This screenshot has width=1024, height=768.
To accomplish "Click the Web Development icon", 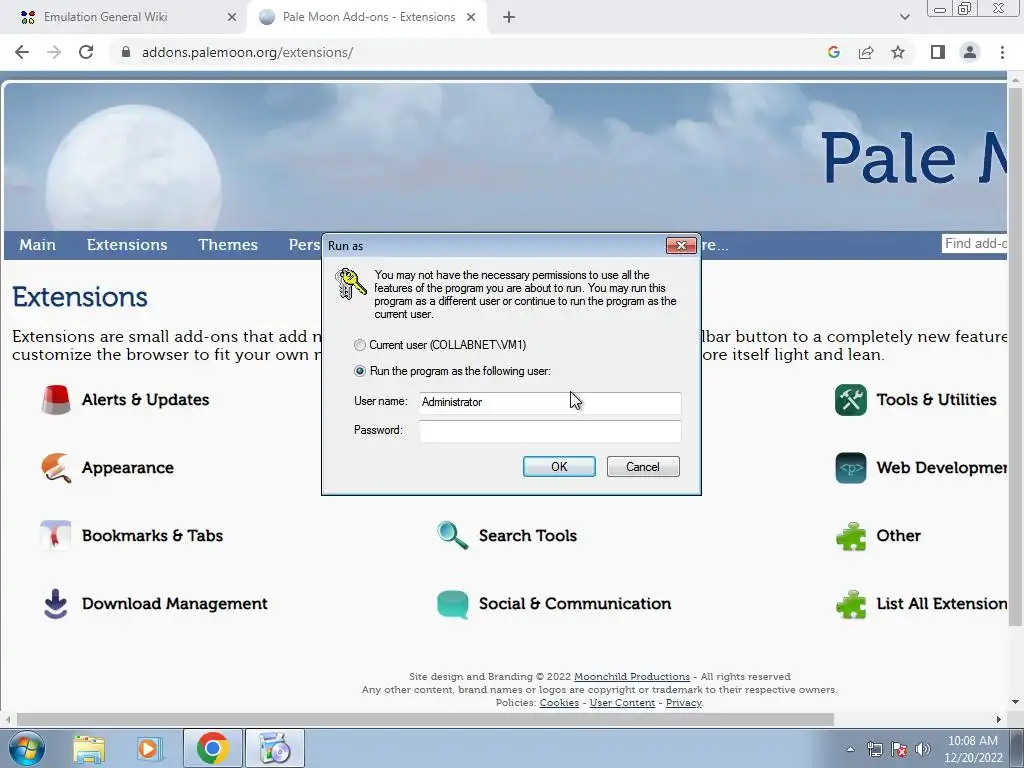I will click(x=851, y=468).
